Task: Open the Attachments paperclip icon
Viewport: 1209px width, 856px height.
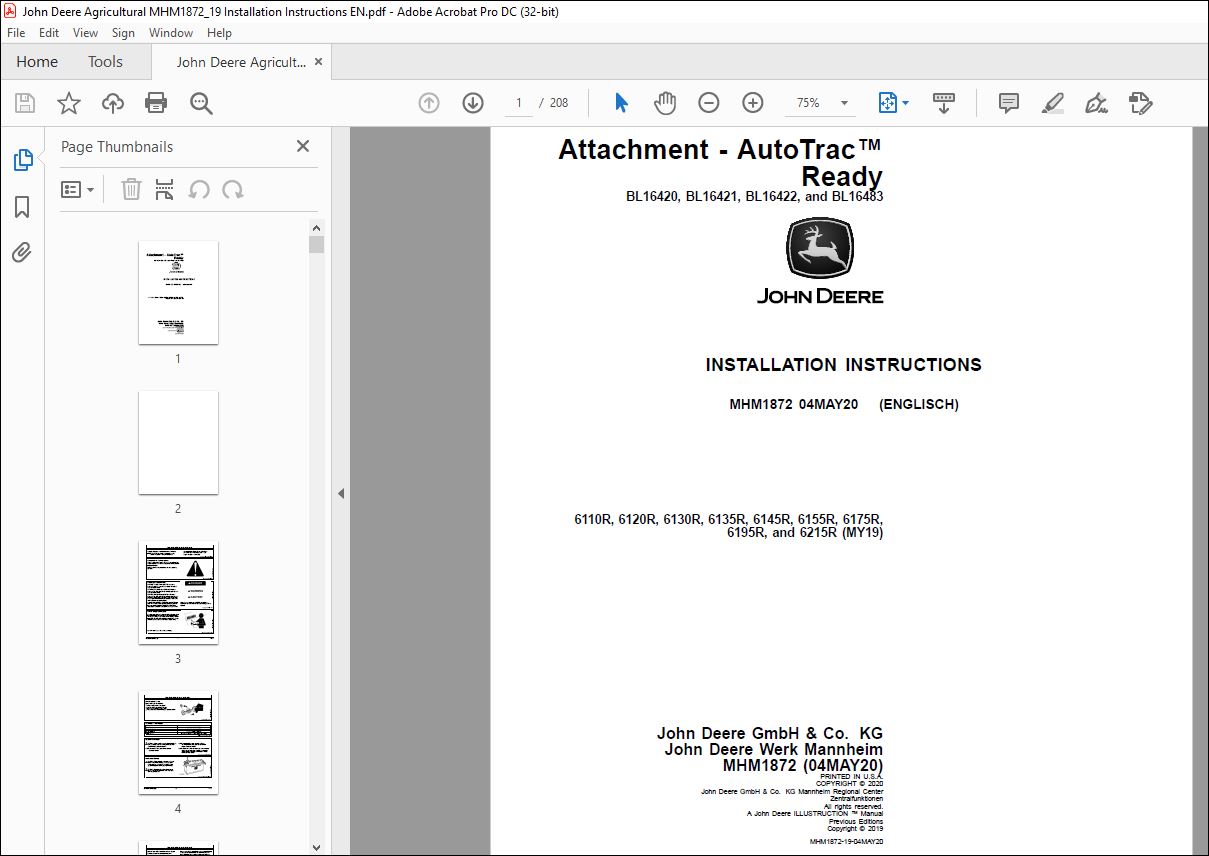Action: click(x=22, y=252)
